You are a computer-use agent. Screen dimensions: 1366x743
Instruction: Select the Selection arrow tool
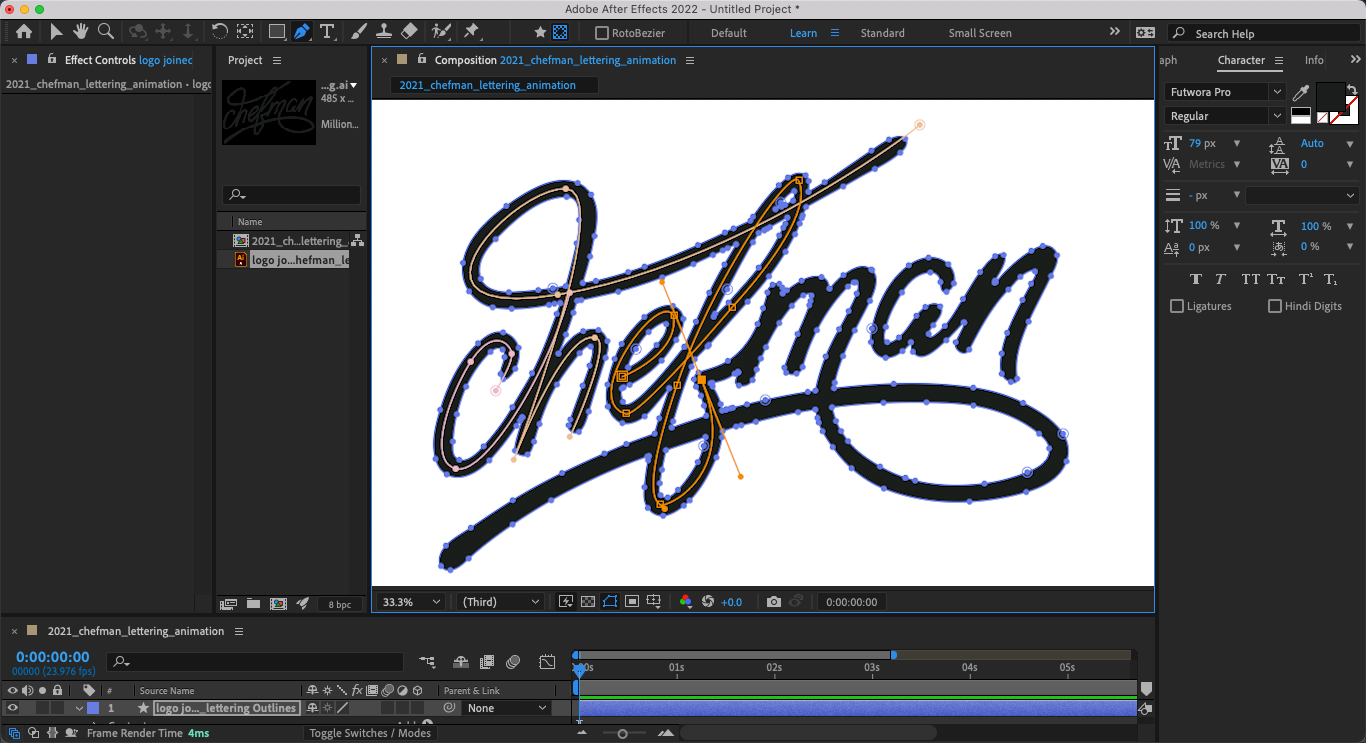56,32
